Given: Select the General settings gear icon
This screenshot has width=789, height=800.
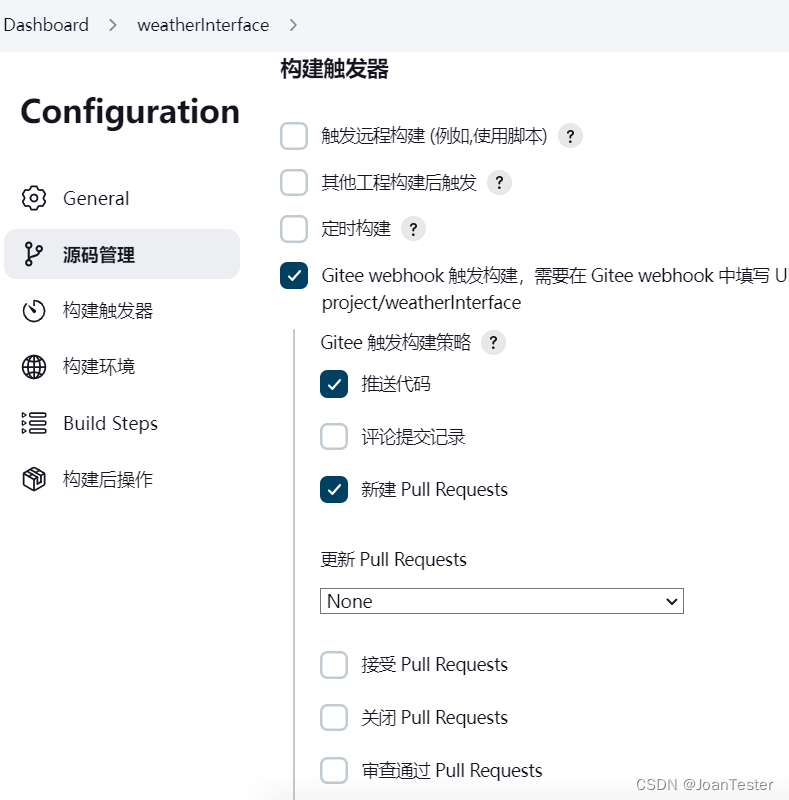Looking at the screenshot, I should (34, 198).
